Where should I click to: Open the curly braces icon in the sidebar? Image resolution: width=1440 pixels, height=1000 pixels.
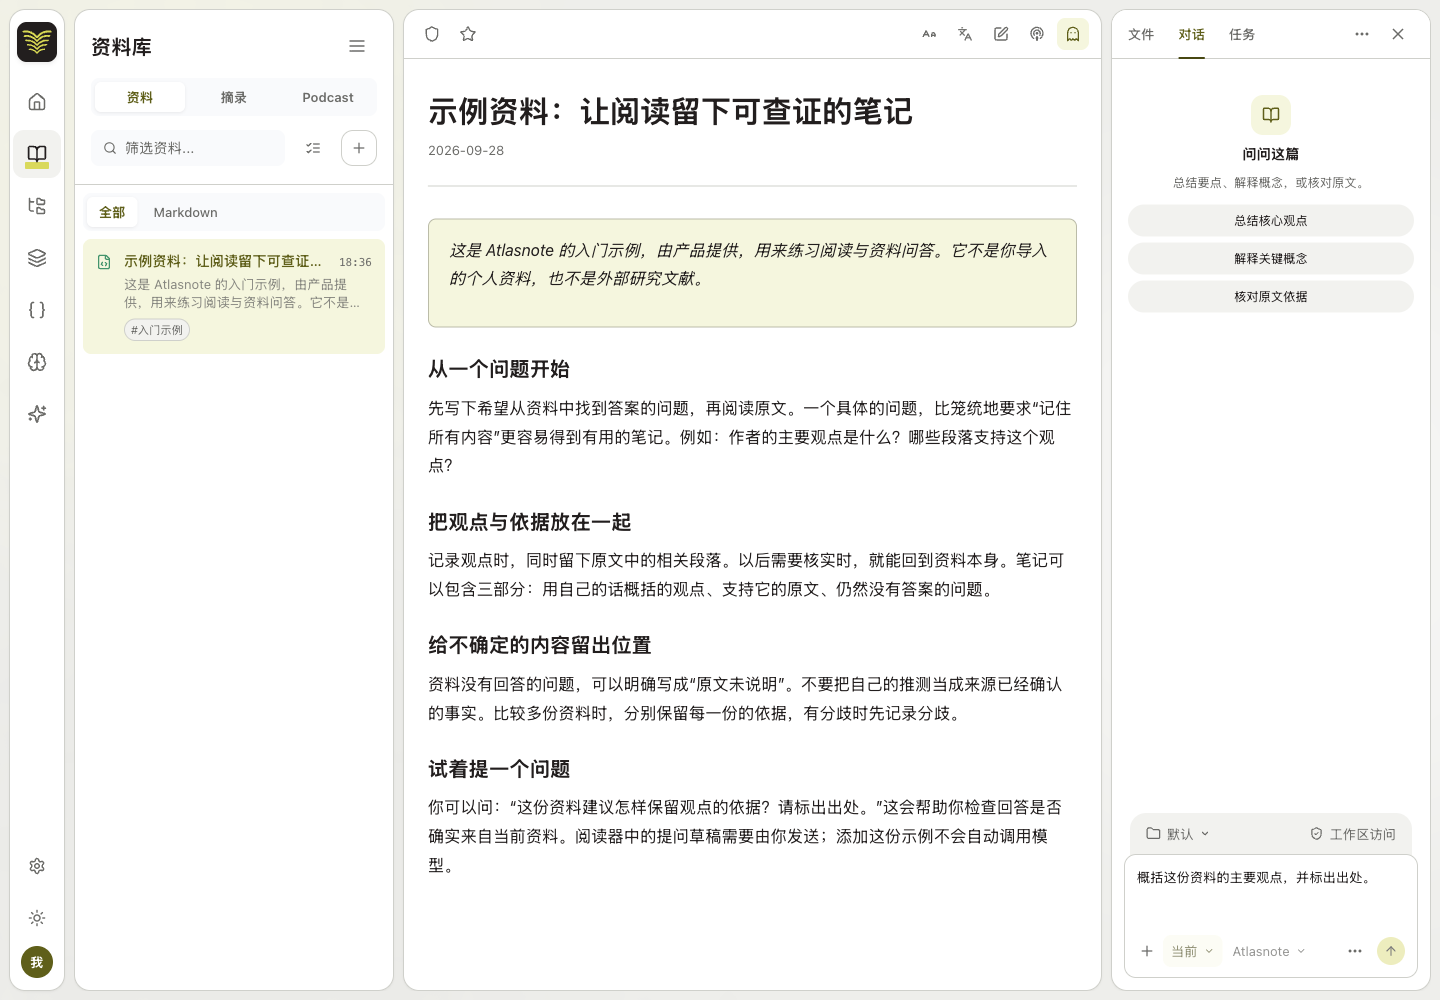tap(37, 310)
